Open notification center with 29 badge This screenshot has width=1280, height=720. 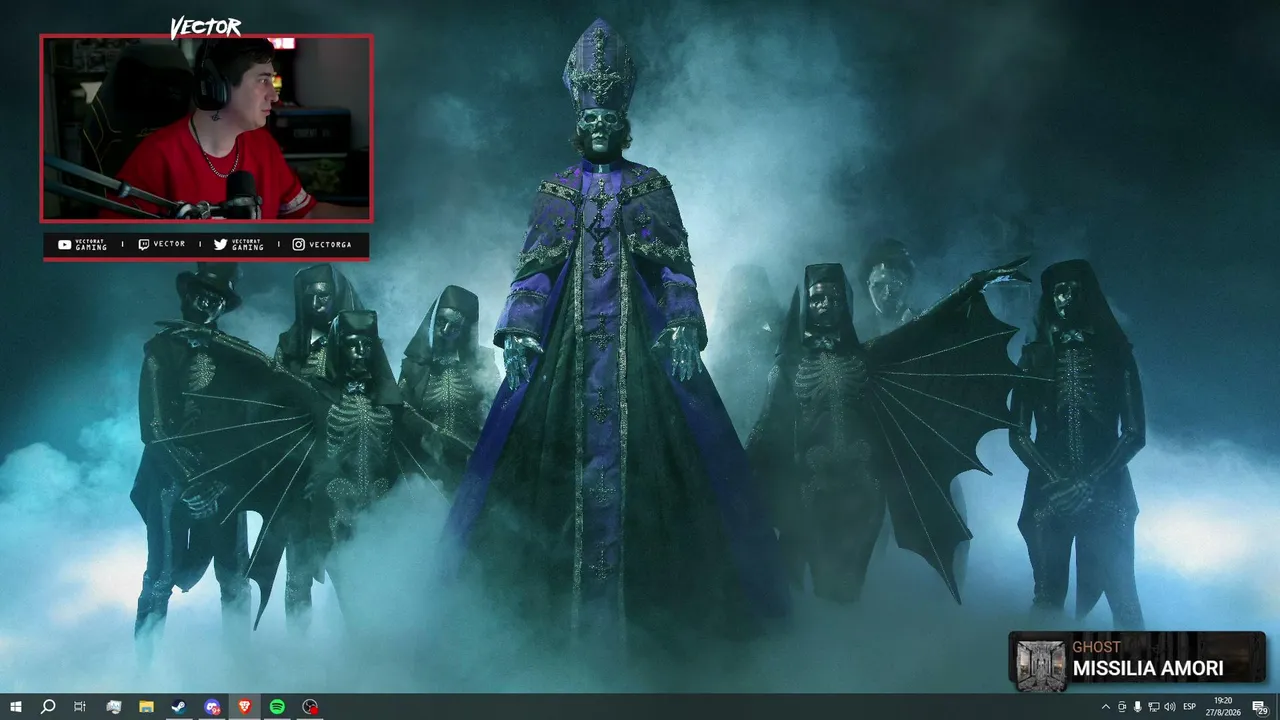point(1260,707)
